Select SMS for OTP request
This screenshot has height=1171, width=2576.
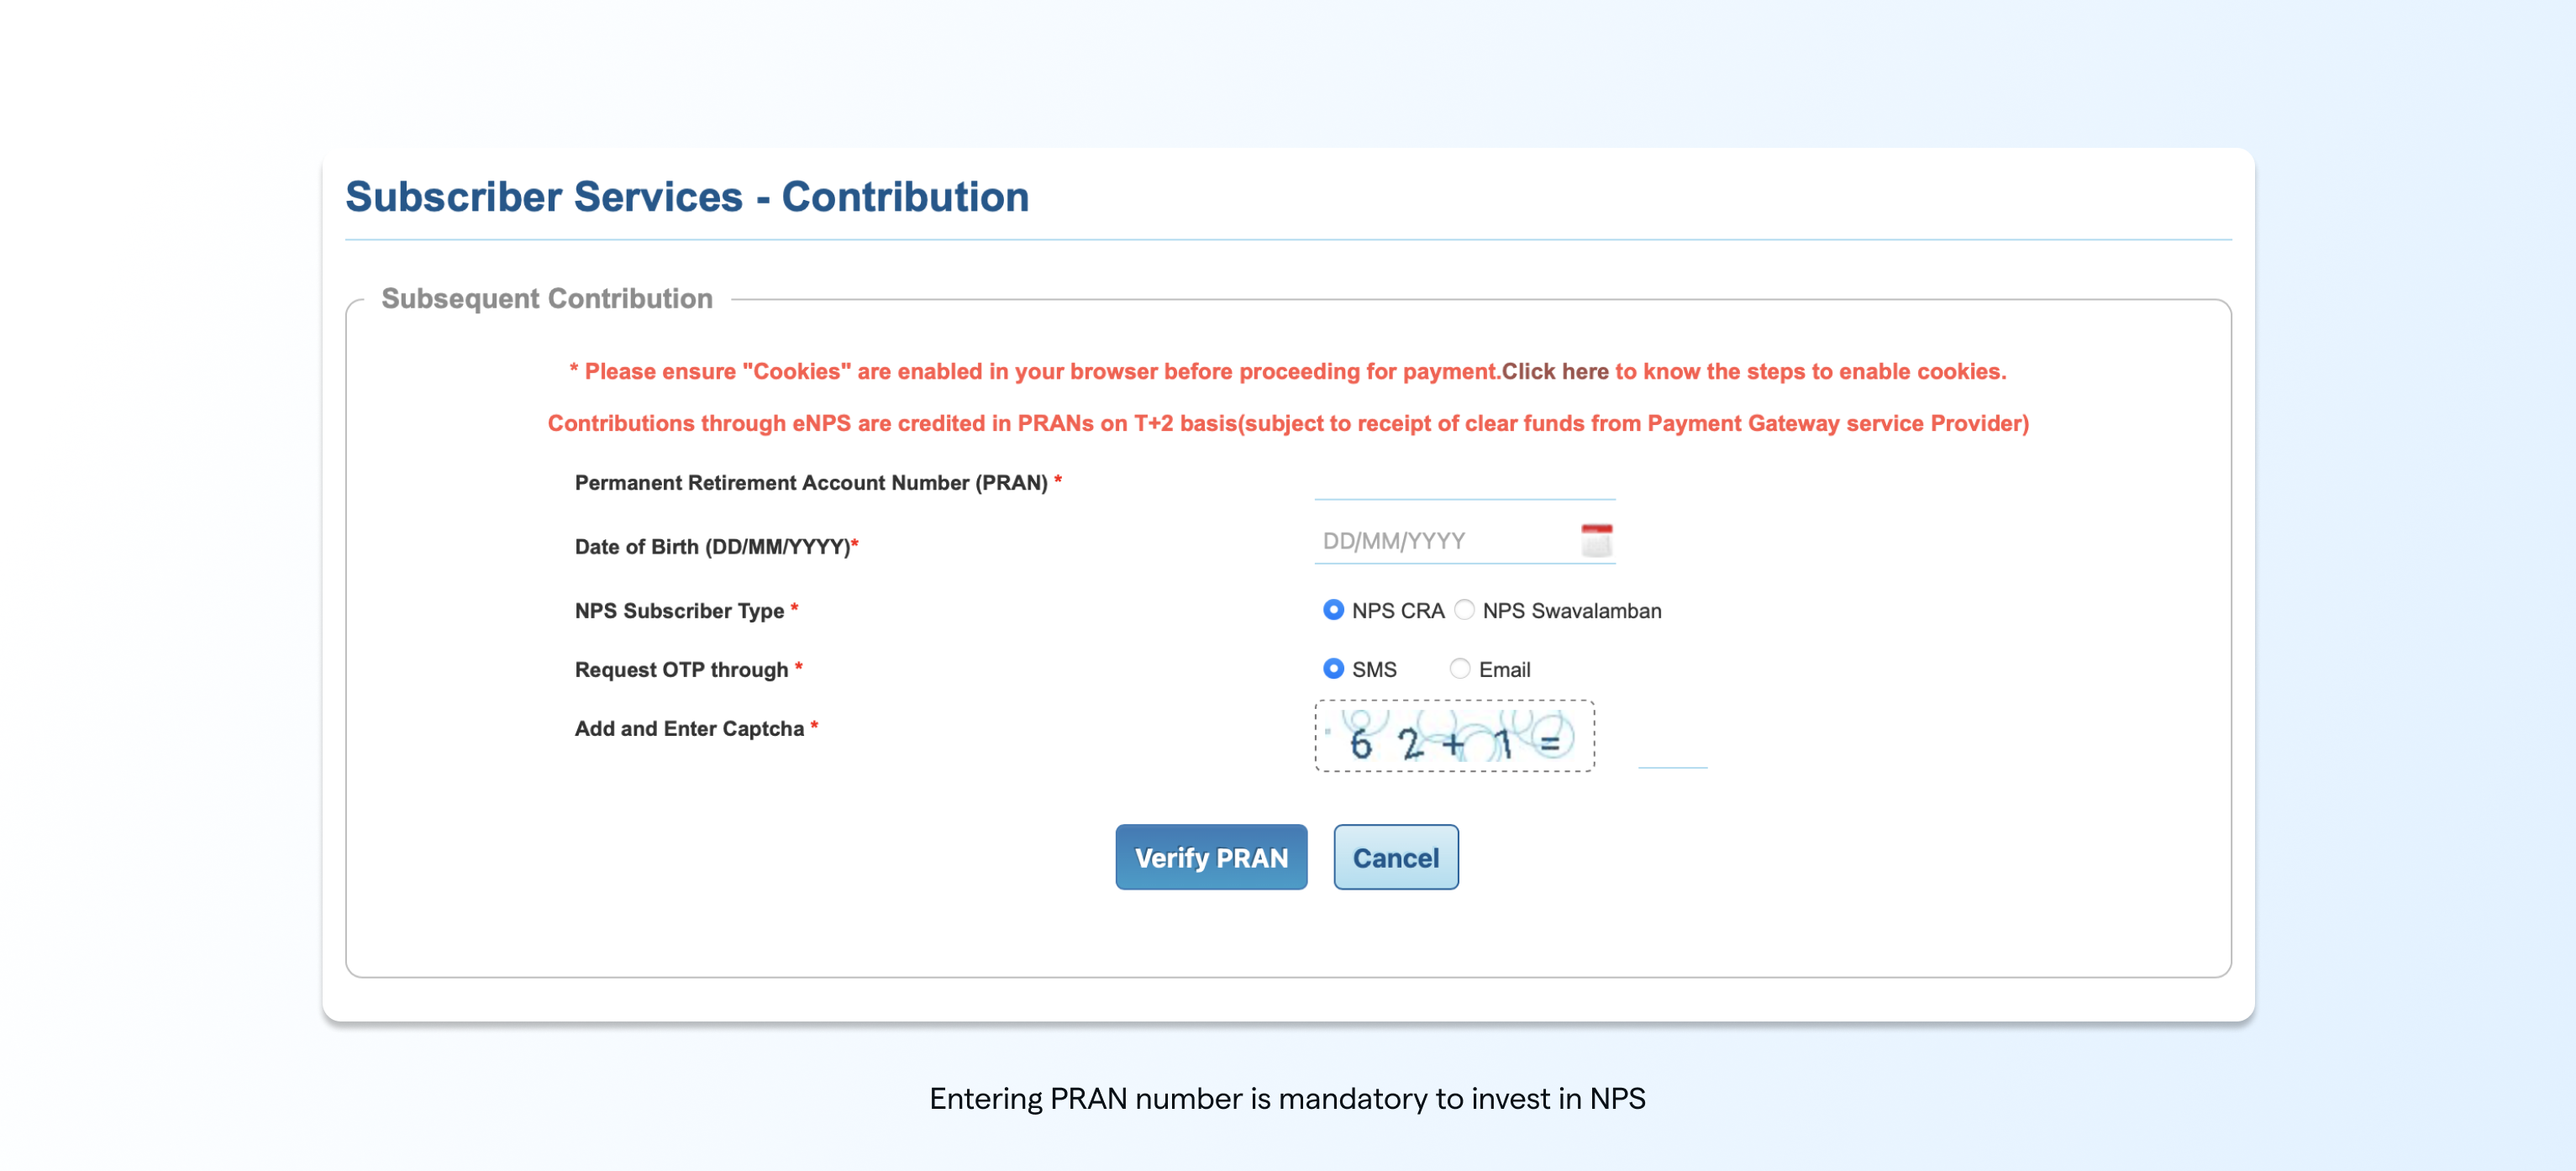click(x=1333, y=669)
